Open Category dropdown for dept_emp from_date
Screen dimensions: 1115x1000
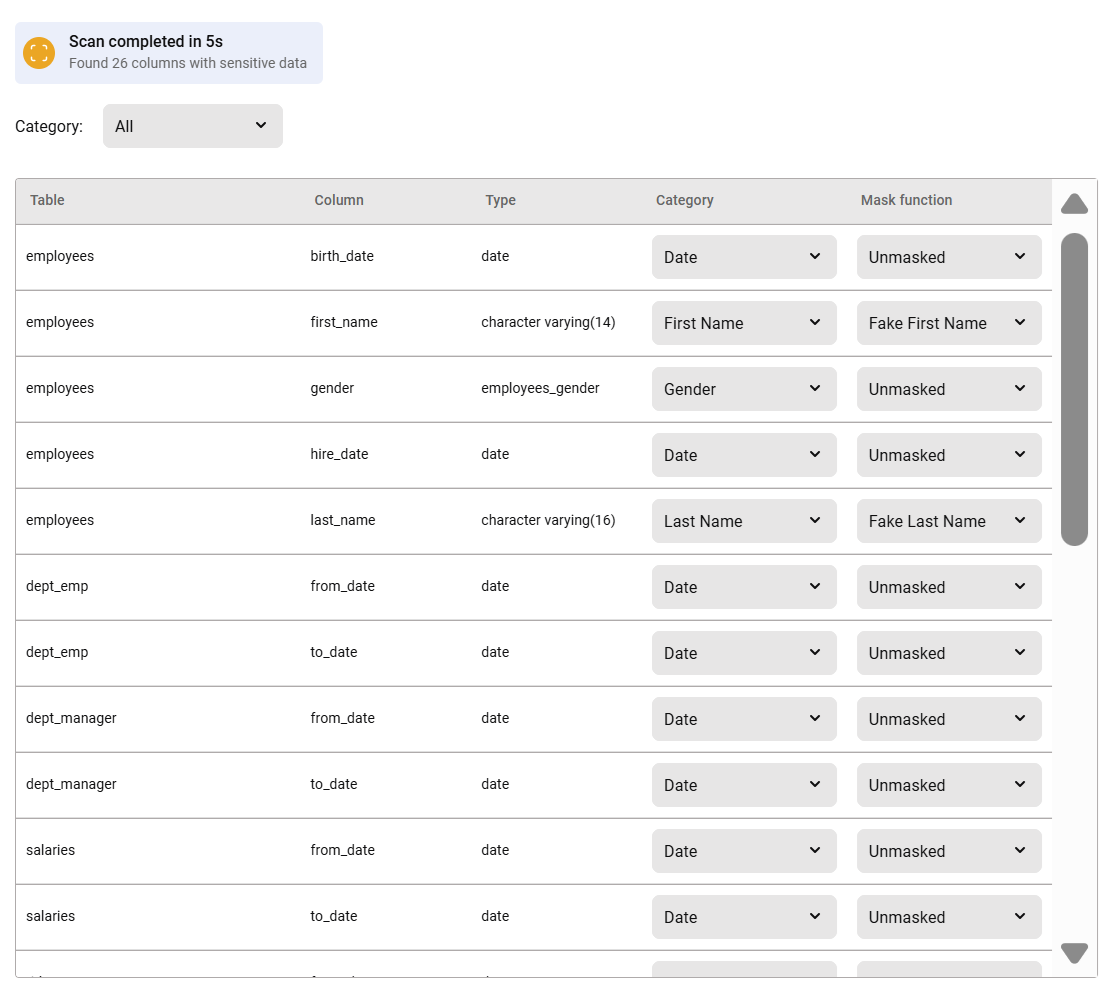pos(743,587)
